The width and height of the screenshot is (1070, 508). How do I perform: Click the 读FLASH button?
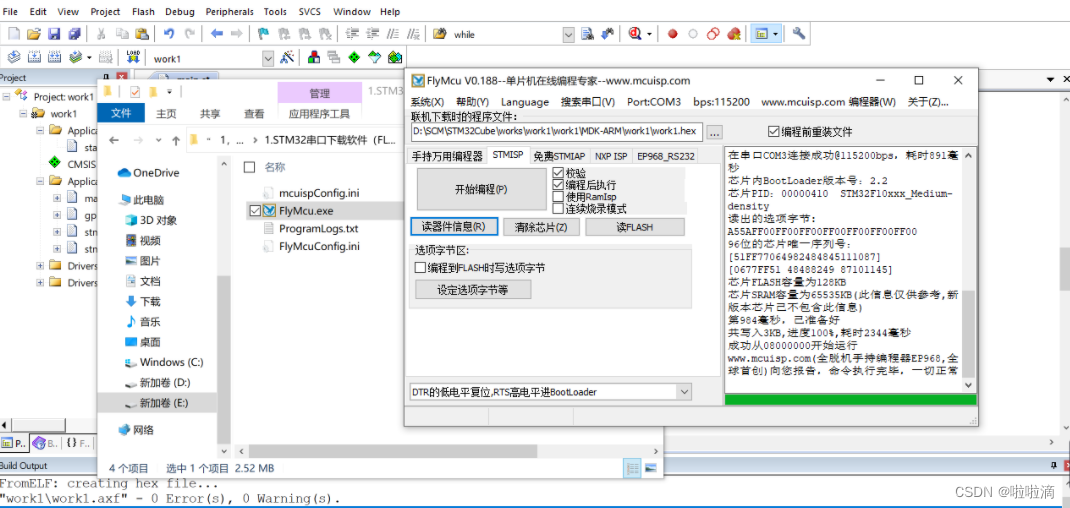635,227
